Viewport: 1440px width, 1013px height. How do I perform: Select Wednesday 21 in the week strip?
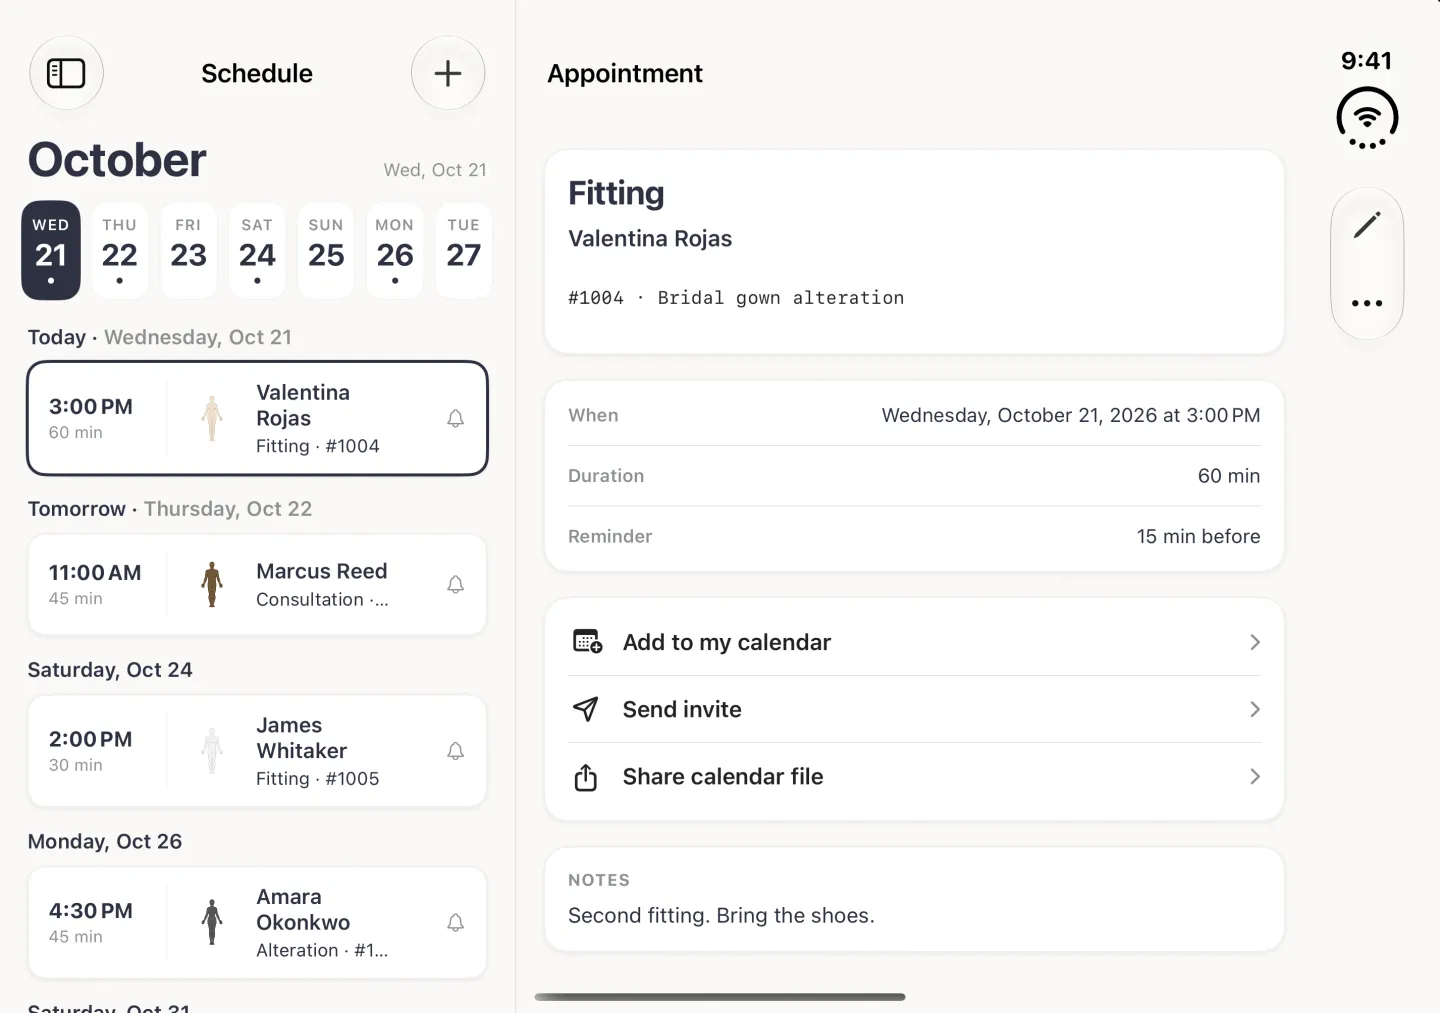tap(51, 251)
